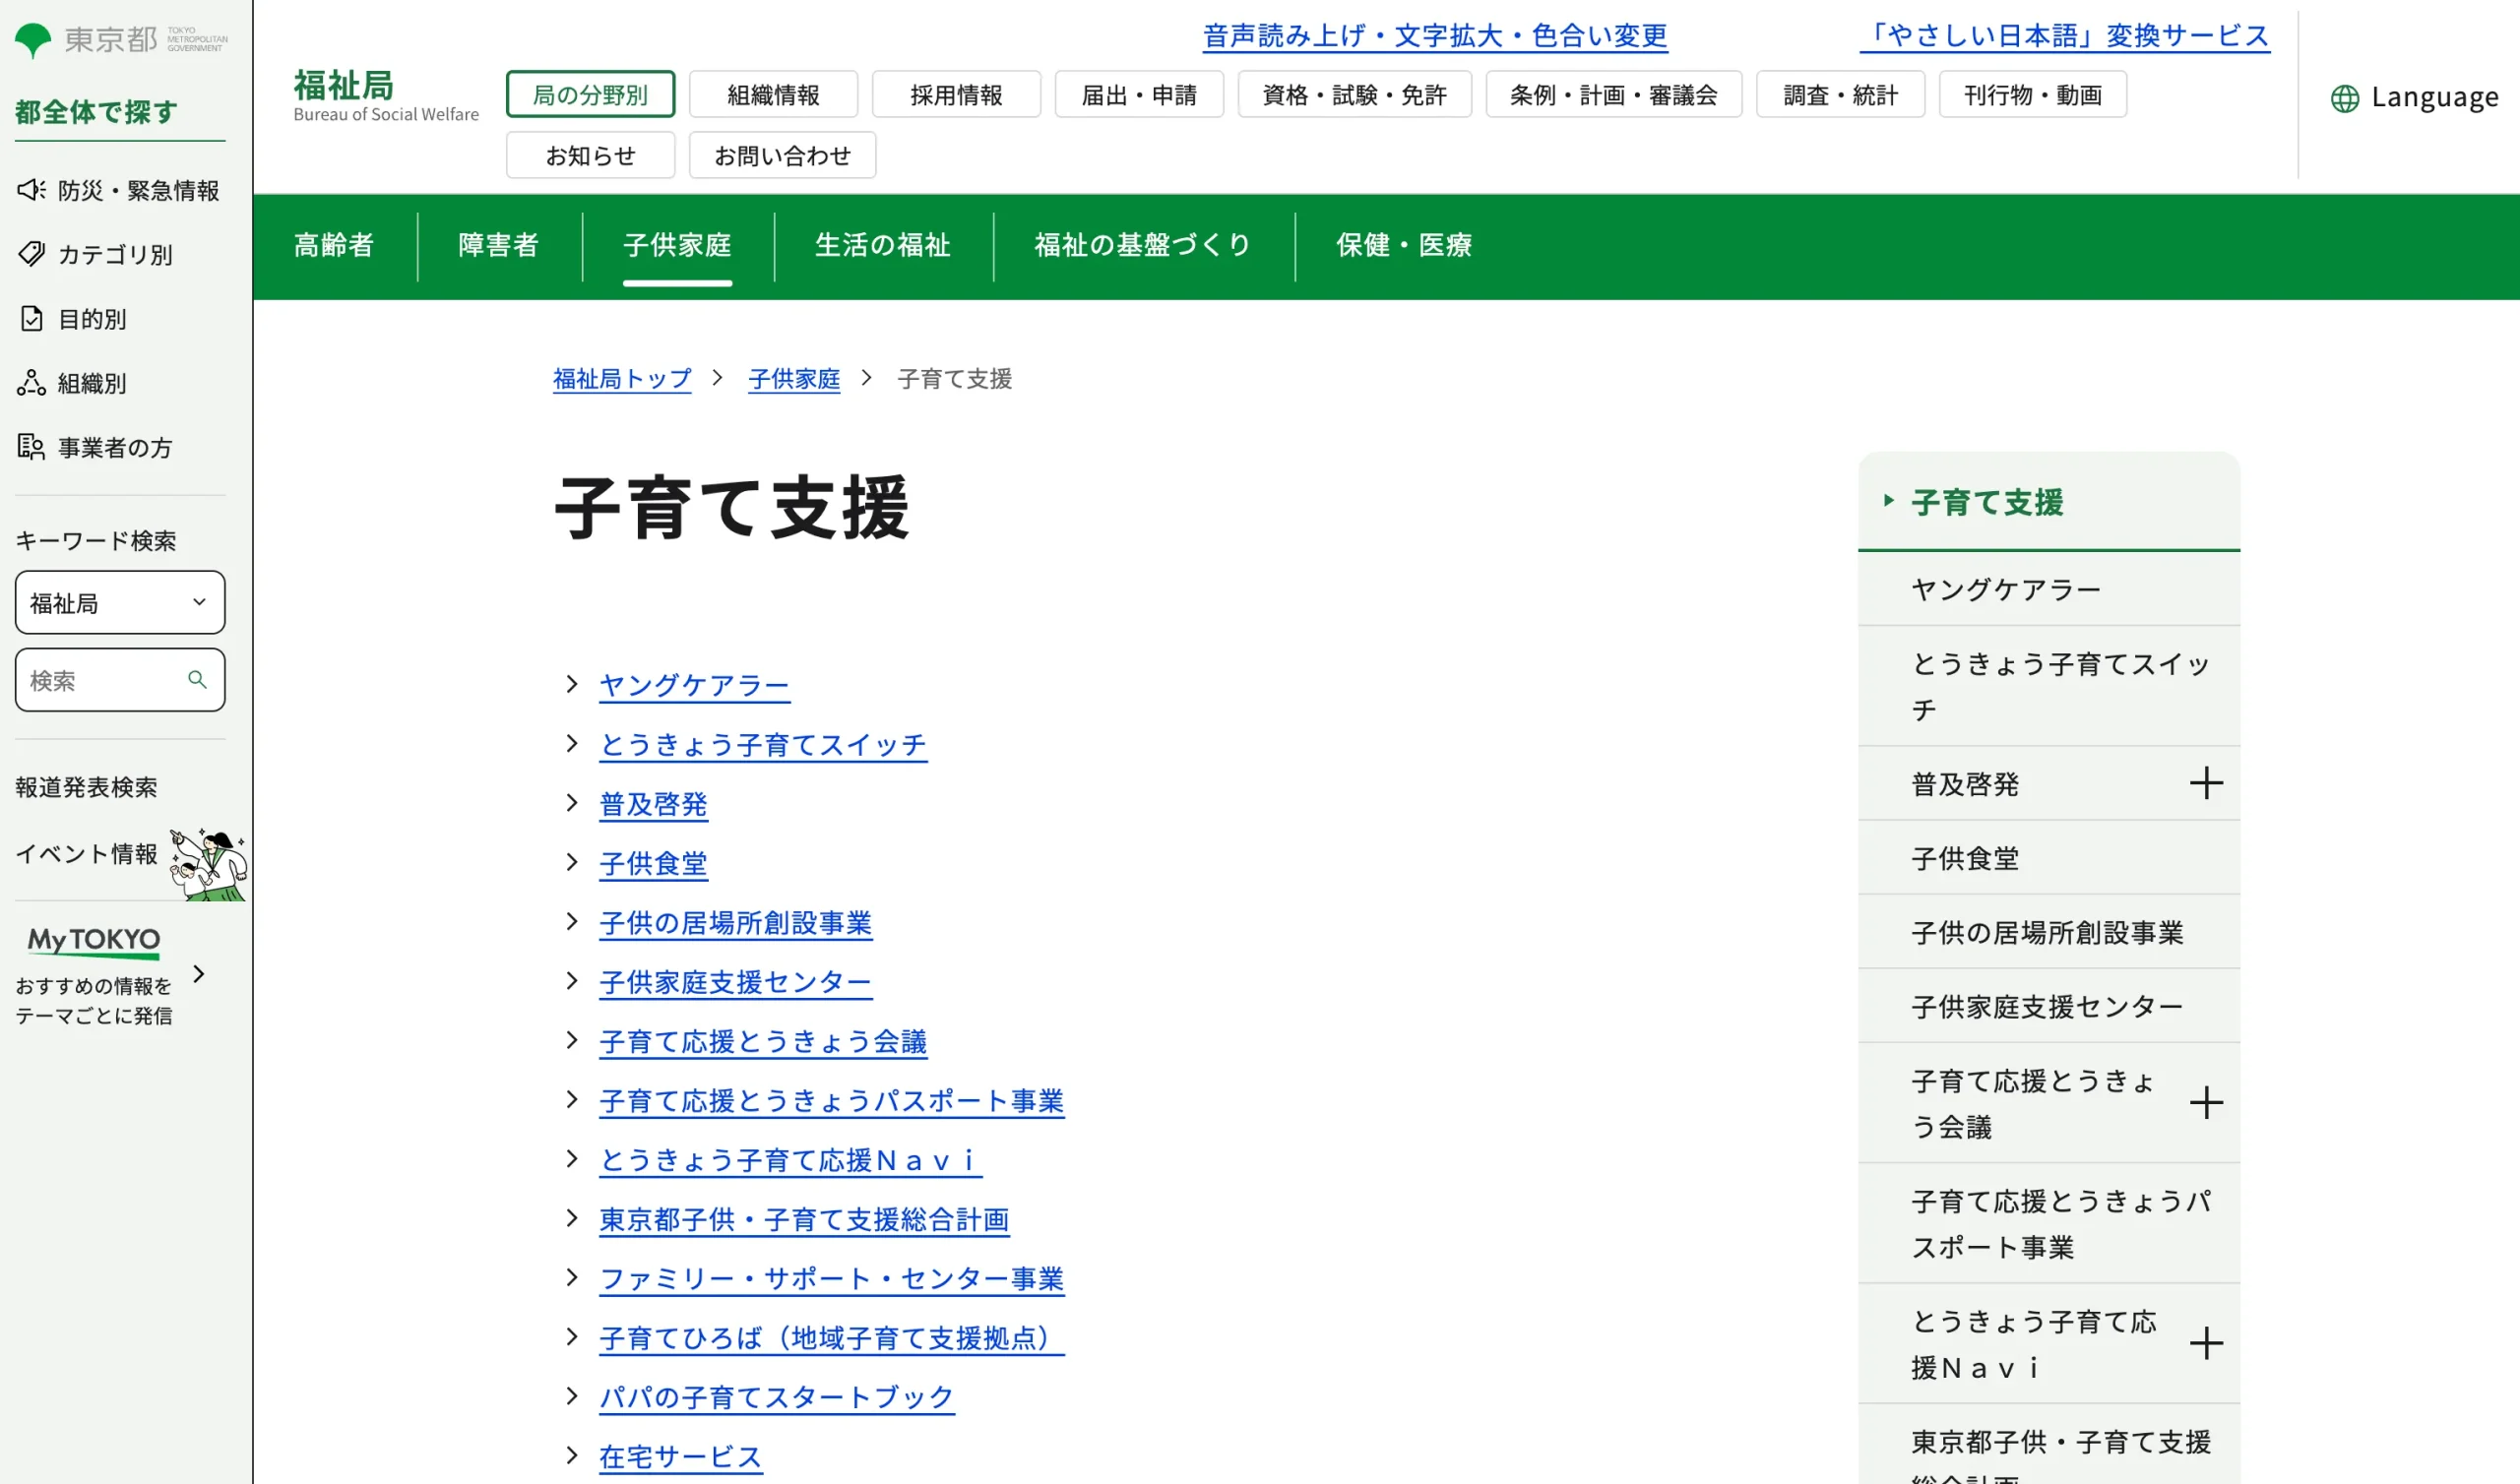Select the 生活の福祉 green navigation tab
The height and width of the screenshot is (1484, 2520).
coord(883,246)
